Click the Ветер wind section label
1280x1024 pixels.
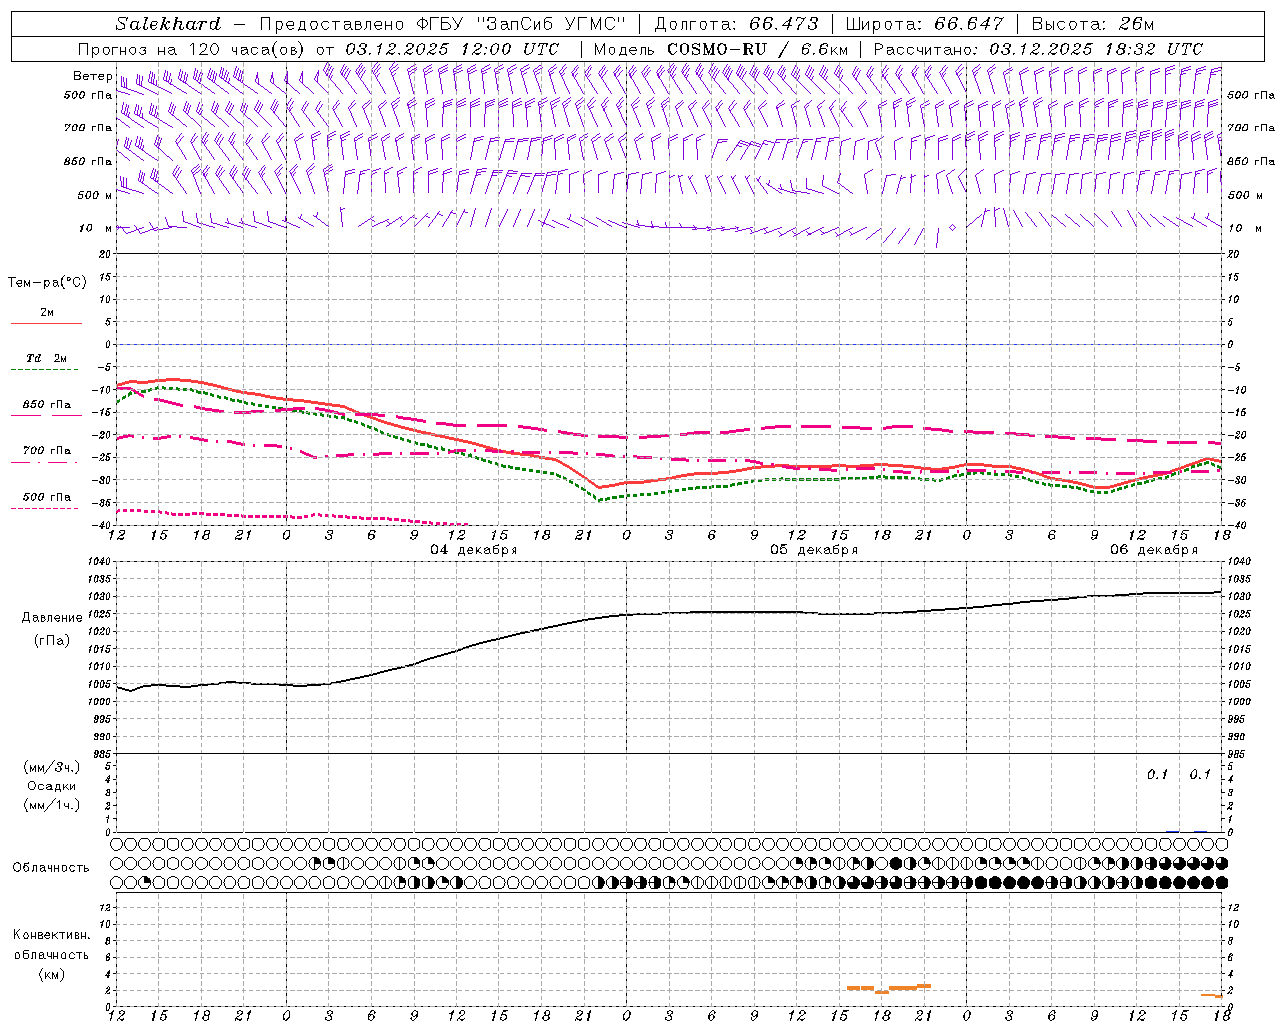tap(92, 76)
